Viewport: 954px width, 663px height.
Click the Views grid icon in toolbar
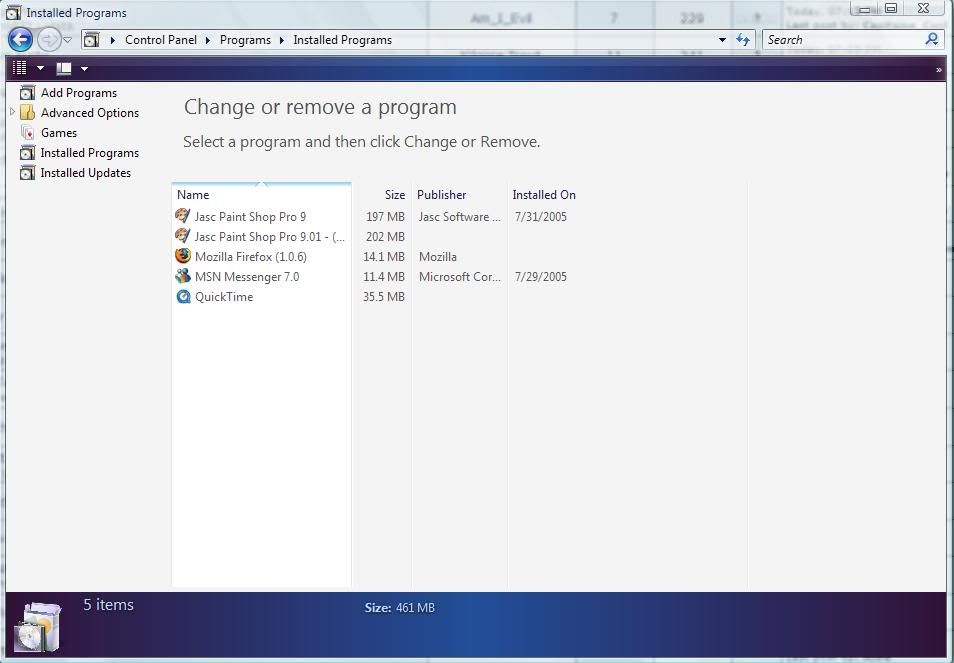[19, 68]
